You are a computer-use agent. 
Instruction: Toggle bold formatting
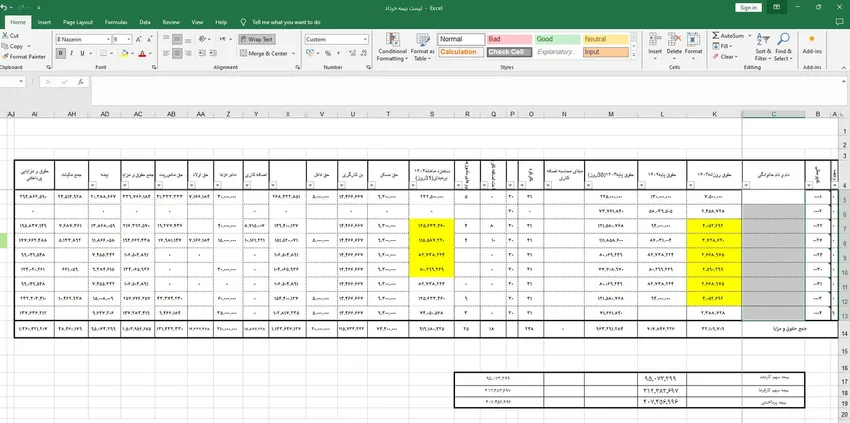[x=60, y=53]
